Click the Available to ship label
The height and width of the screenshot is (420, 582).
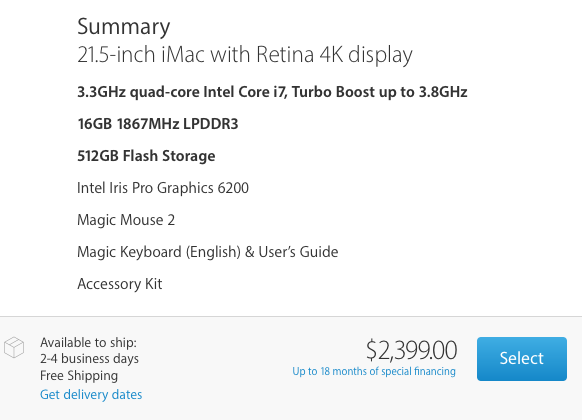pos(88,342)
